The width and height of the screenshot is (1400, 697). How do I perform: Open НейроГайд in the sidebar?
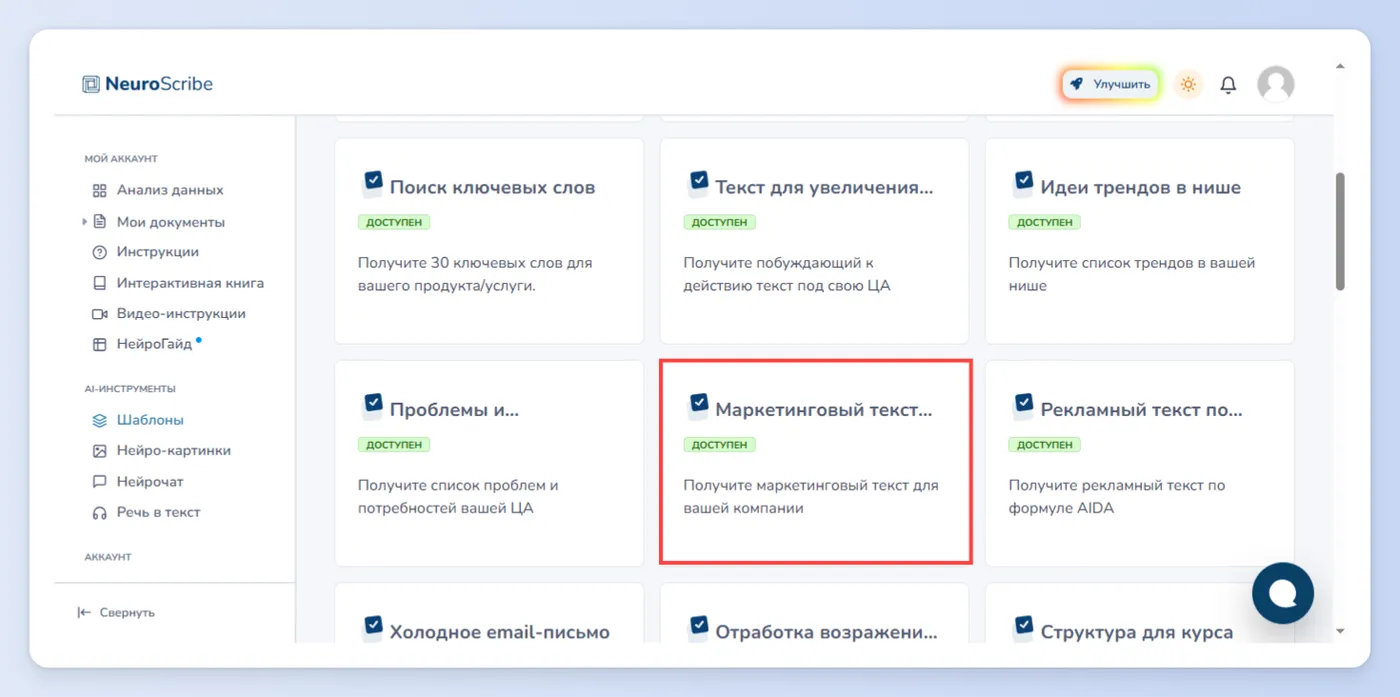click(154, 344)
